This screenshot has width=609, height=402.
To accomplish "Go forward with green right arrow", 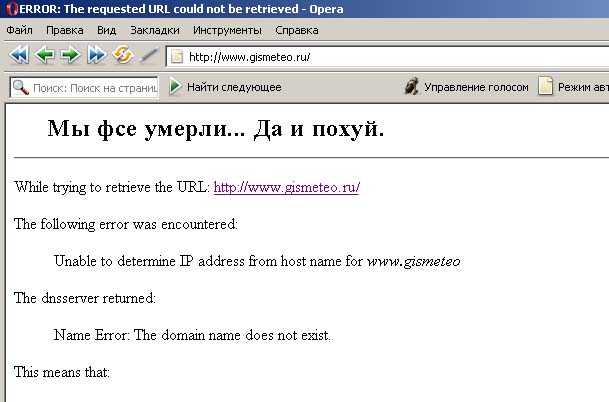I will [70, 55].
